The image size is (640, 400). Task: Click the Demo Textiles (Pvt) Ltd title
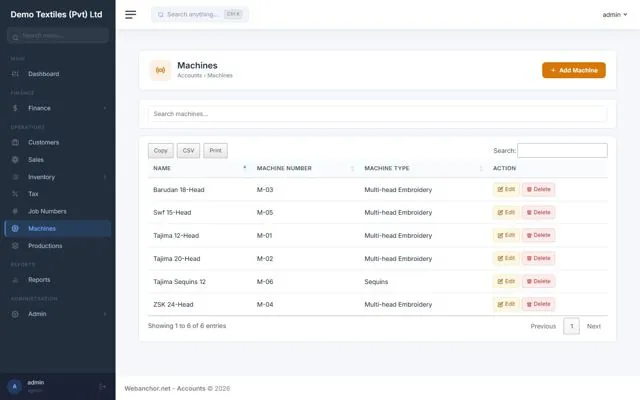(56, 15)
